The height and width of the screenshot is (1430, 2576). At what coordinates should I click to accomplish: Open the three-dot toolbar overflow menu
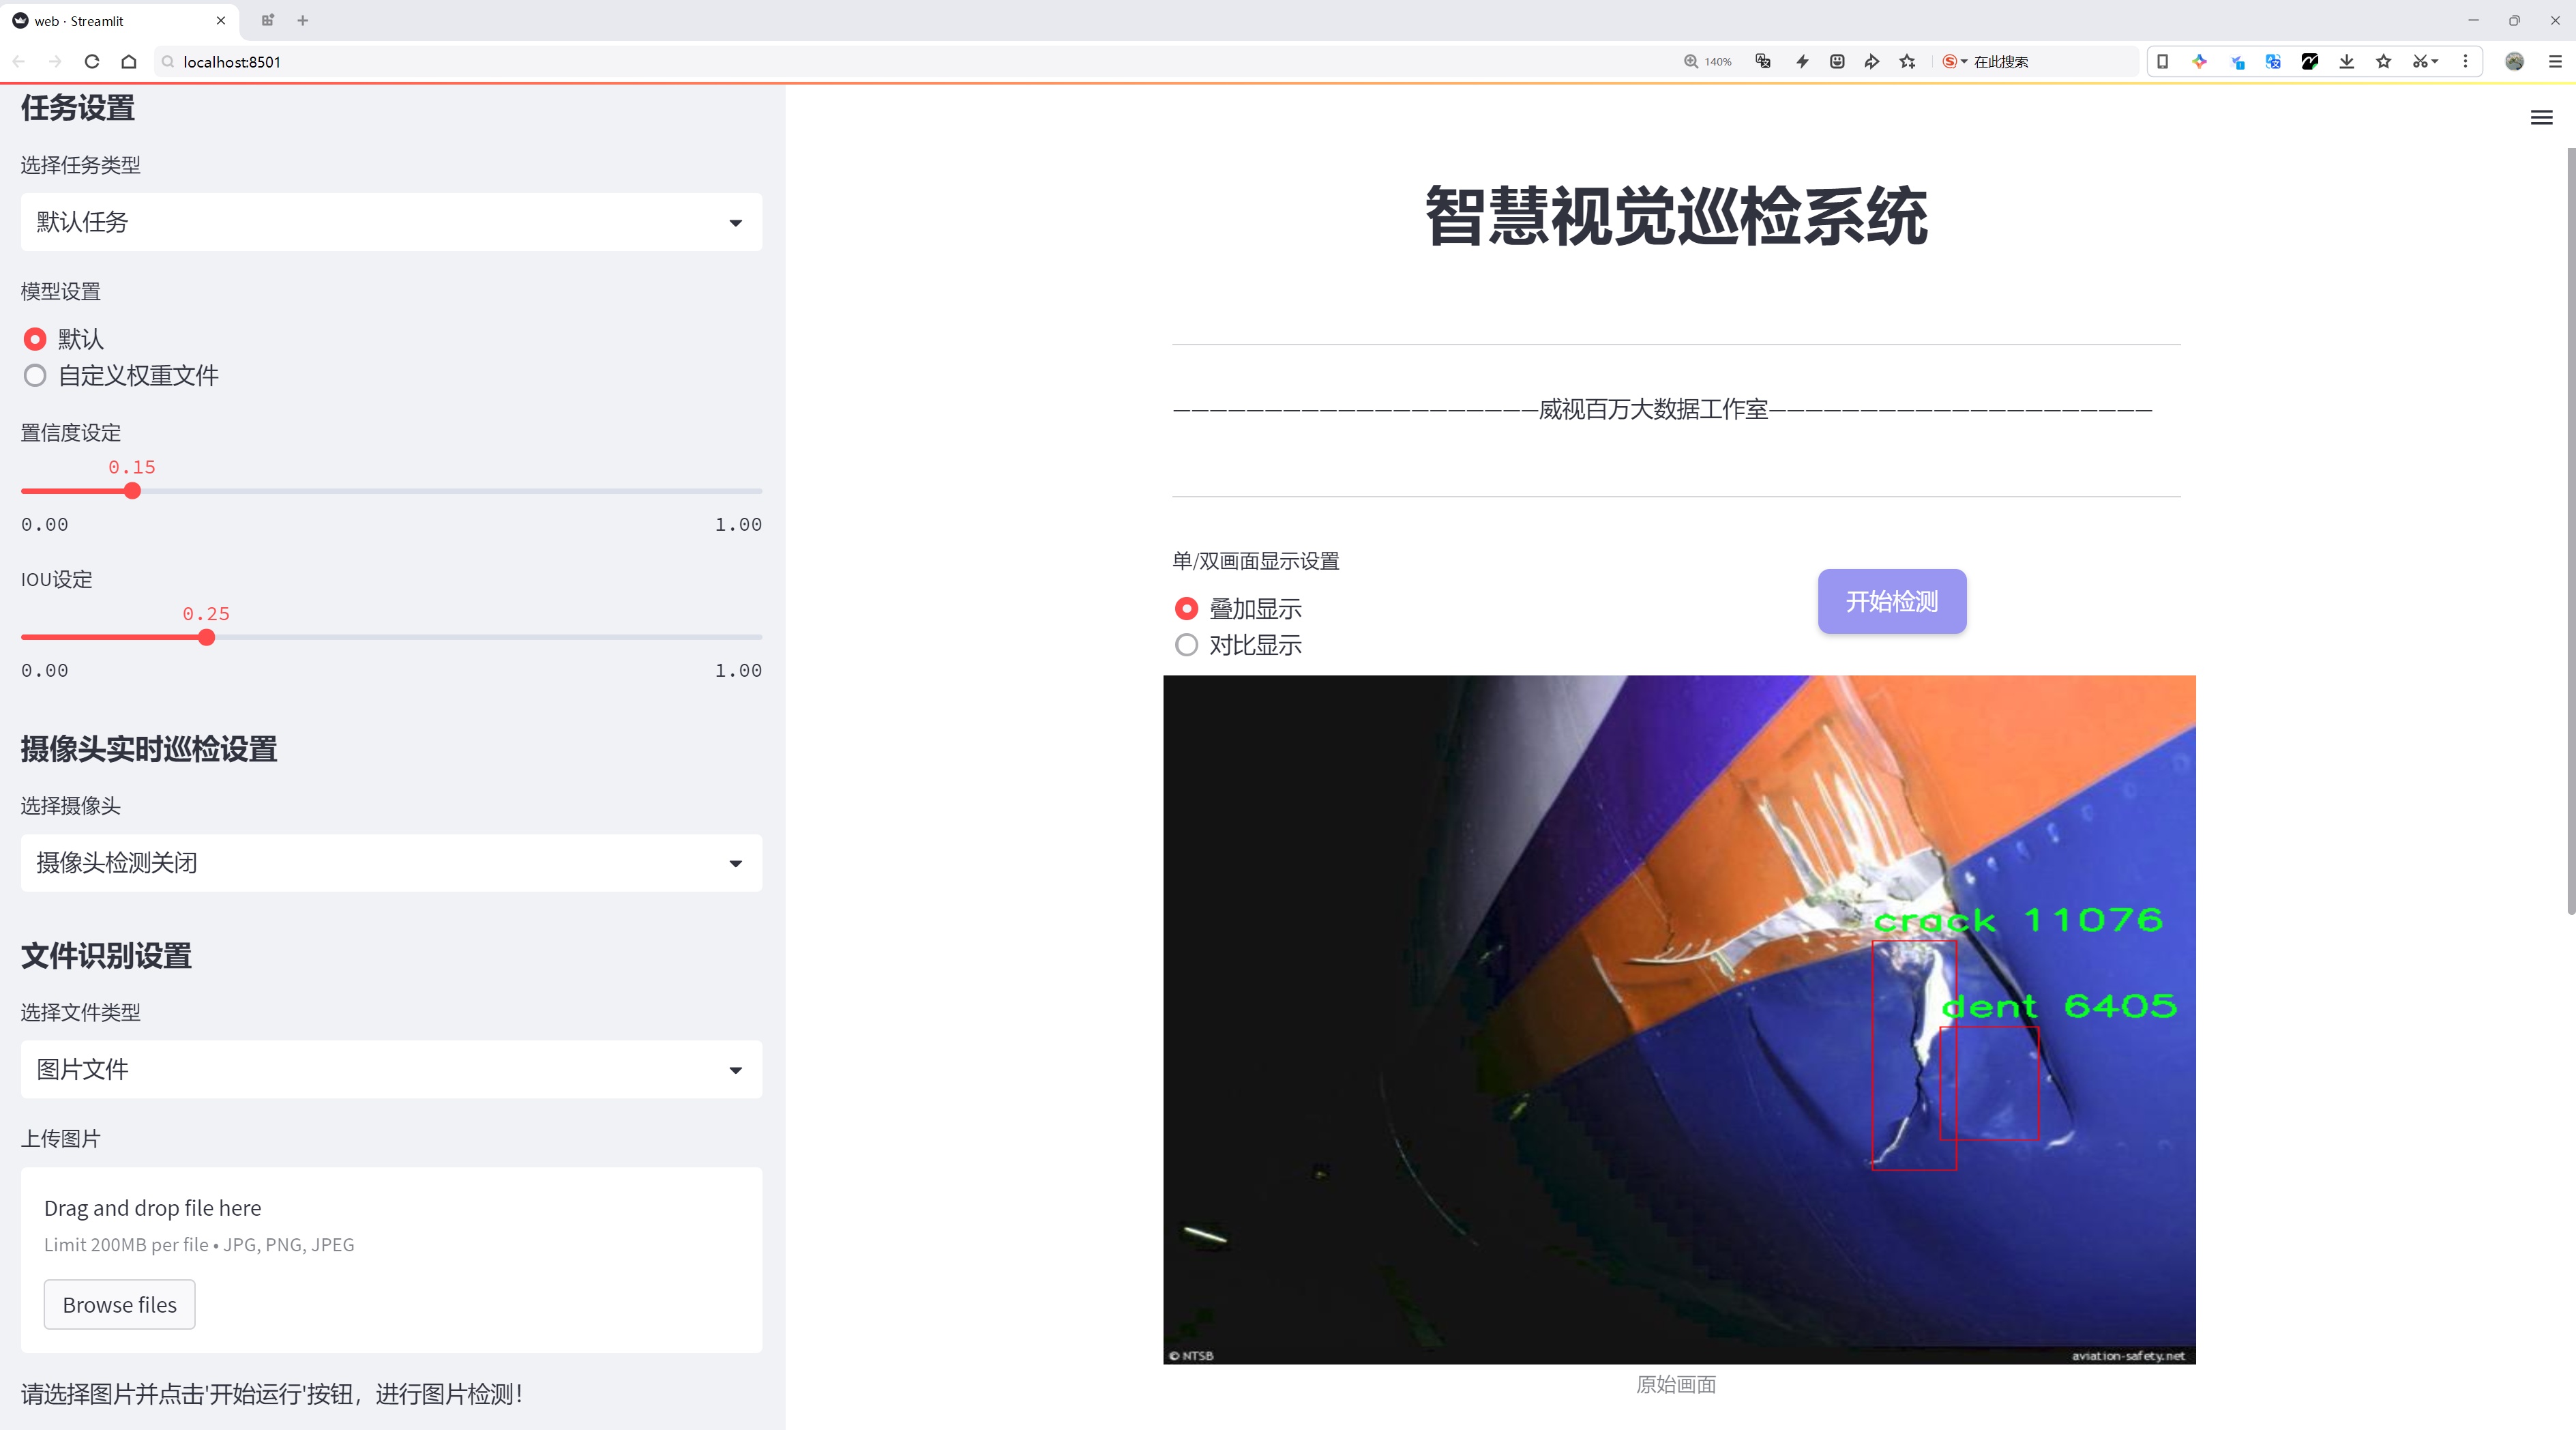point(2465,61)
